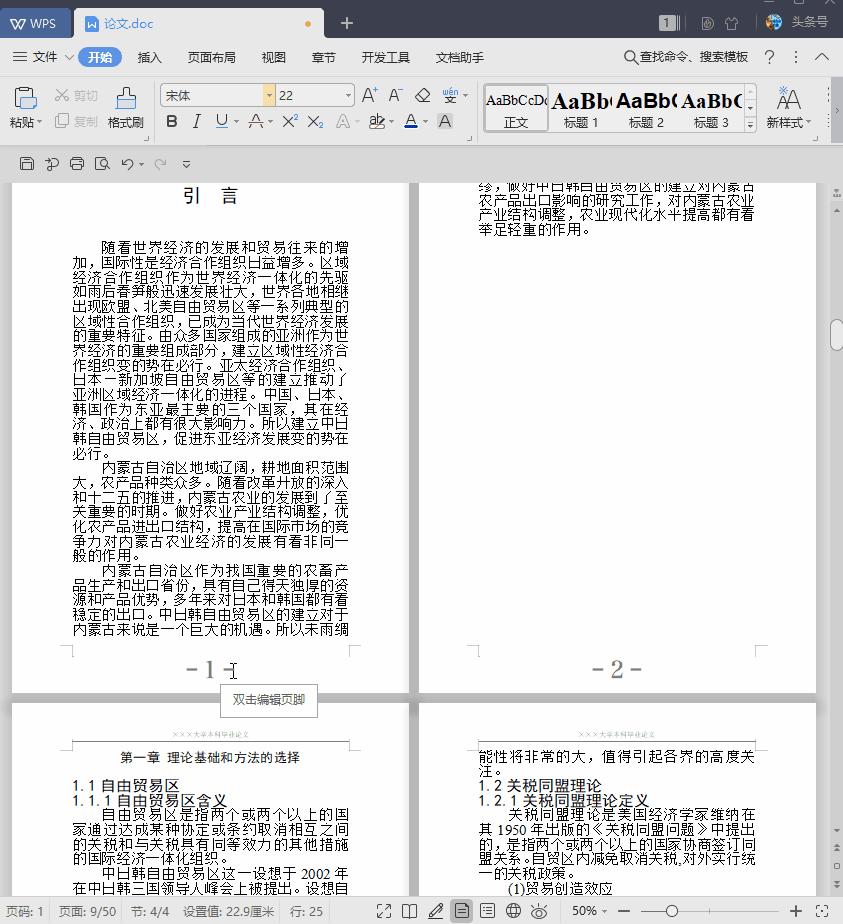
Task: Click the save icon in quick access bar
Action: click(27, 163)
